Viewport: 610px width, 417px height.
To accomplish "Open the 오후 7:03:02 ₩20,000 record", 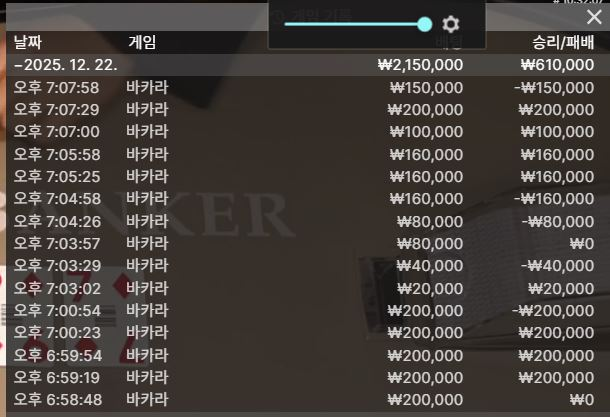I will click(x=304, y=288).
